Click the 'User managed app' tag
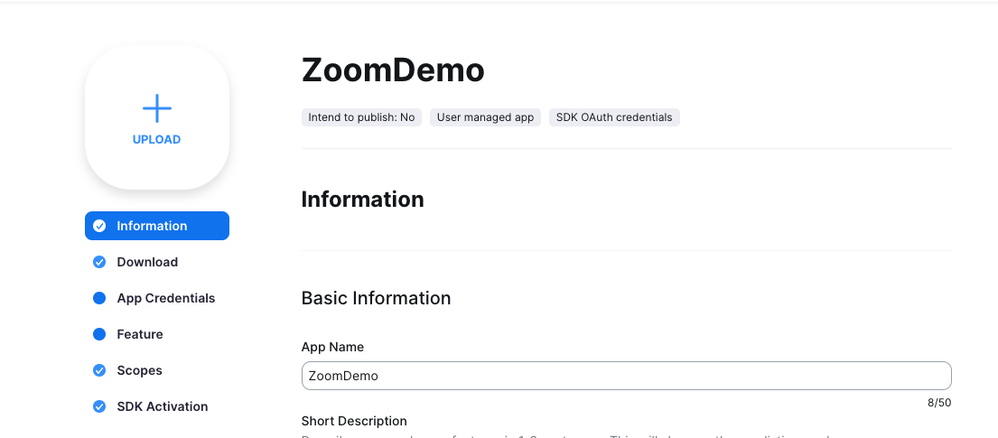998x438 pixels. click(x=485, y=117)
